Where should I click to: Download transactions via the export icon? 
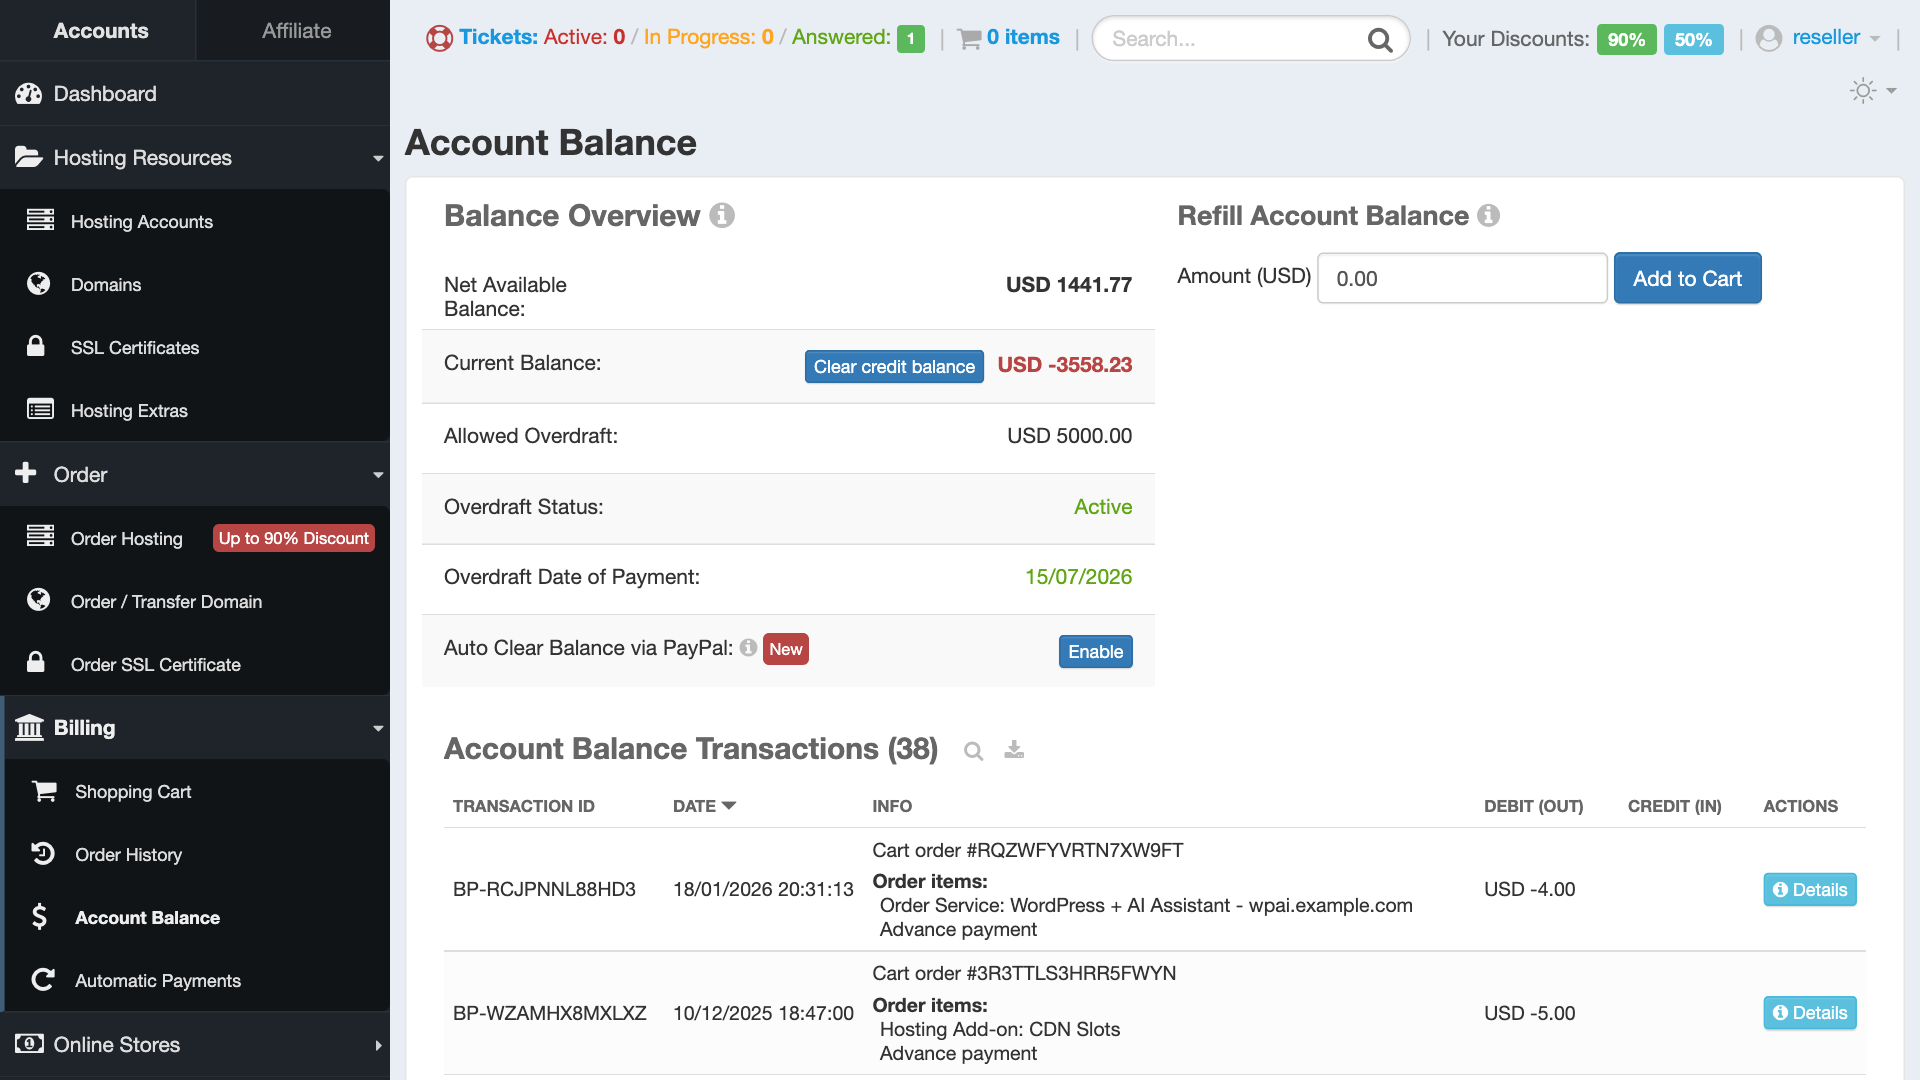pos(1014,750)
